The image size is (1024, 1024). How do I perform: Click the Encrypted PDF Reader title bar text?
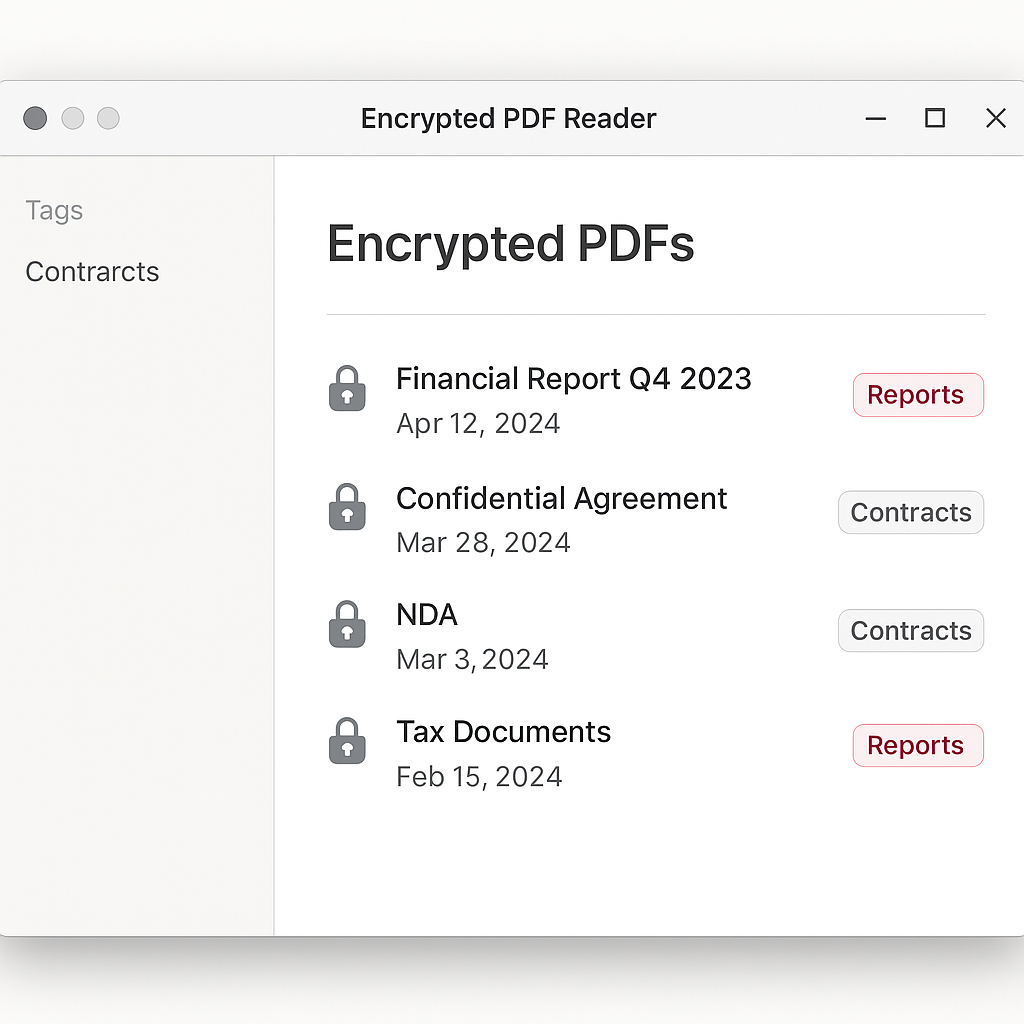(508, 118)
